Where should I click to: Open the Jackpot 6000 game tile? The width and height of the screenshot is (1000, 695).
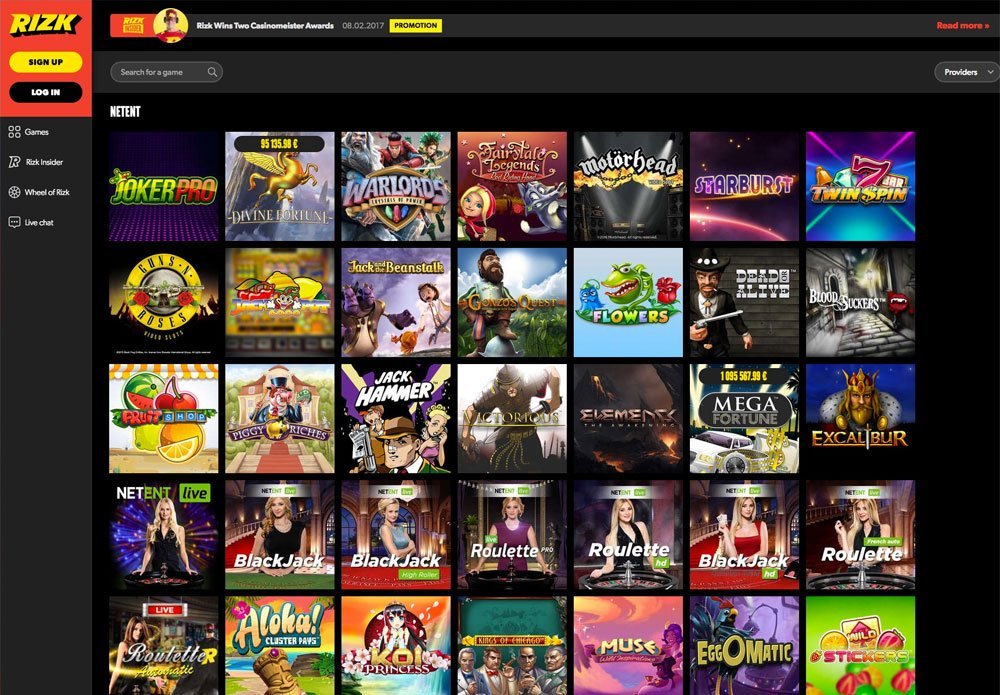pyautogui.click(x=279, y=302)
